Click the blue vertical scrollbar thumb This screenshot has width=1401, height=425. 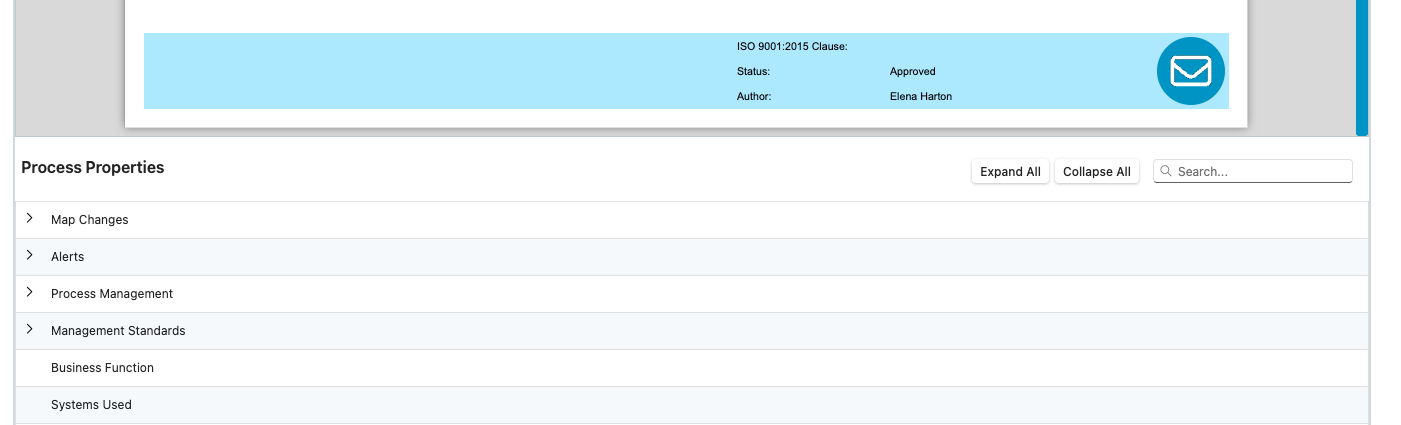click(1361, 67)
